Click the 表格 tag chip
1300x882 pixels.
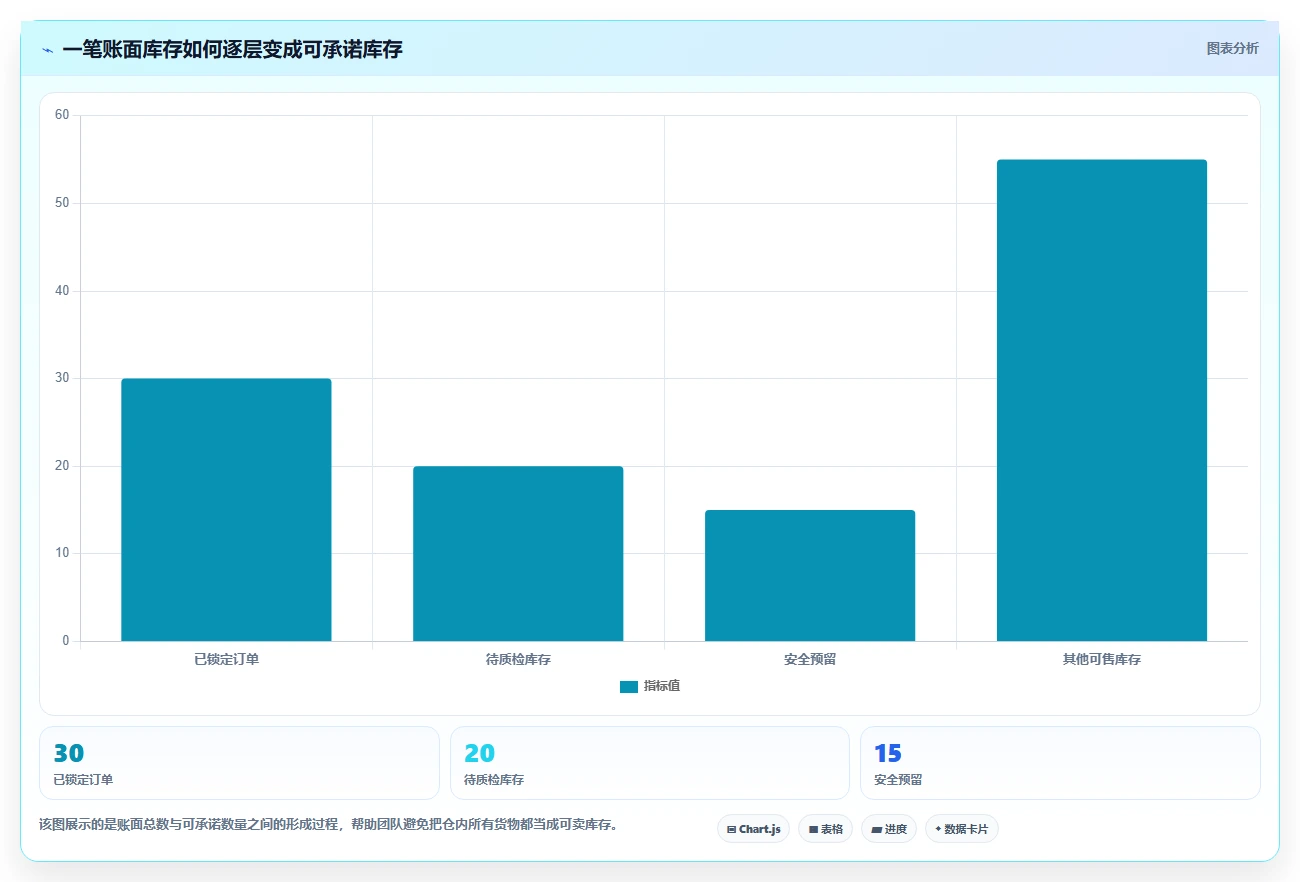(825, 829)
